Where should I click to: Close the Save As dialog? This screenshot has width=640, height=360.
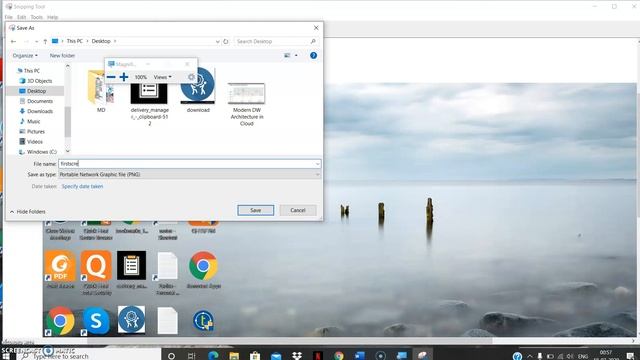pos(316,28)
